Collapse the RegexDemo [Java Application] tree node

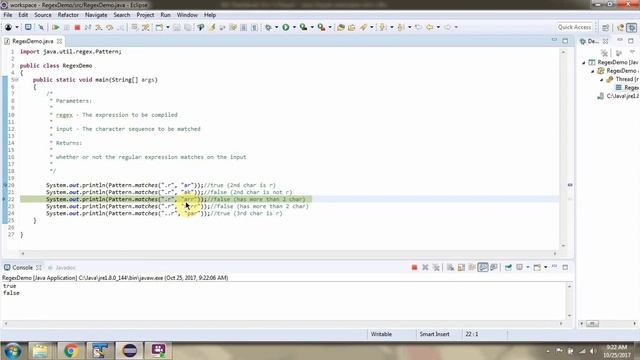[584, 62]
